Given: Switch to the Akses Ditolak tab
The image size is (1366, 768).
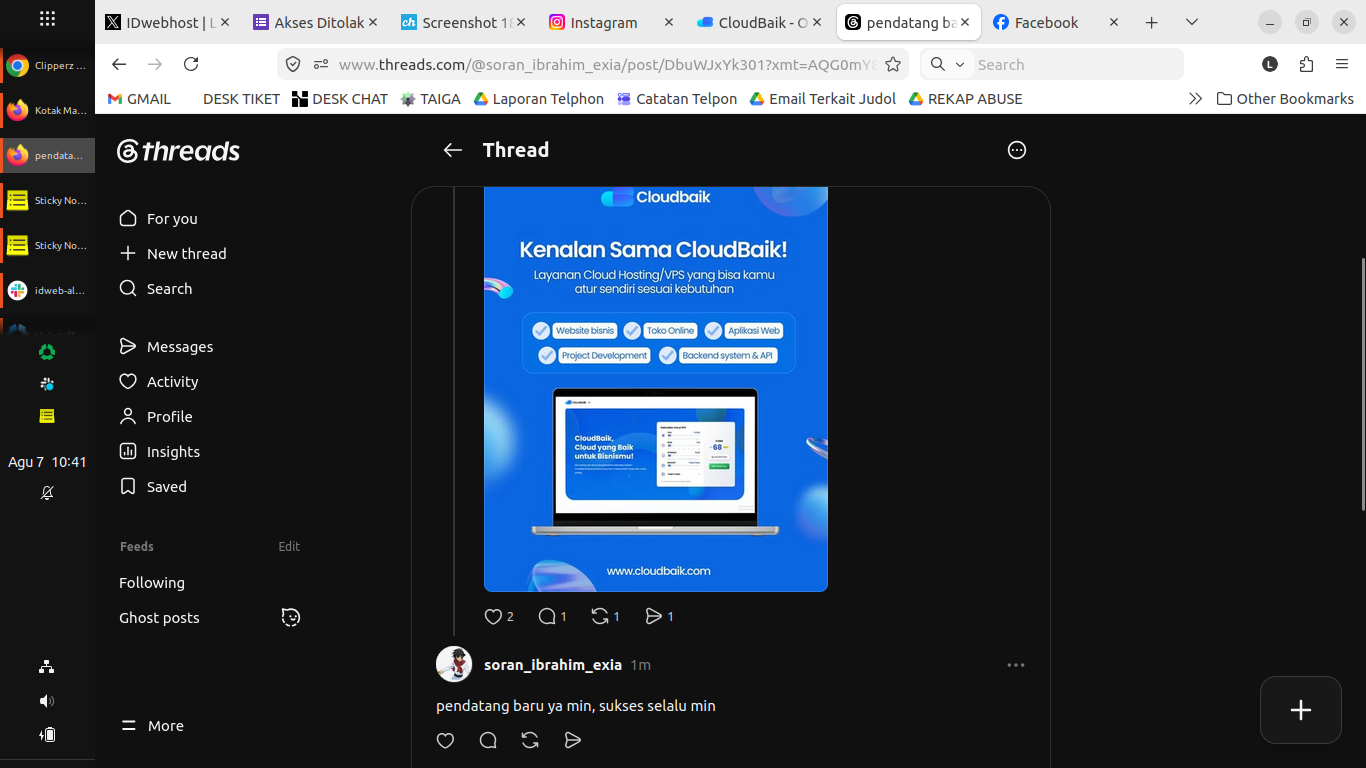Looking at the screenshot, I should click(x=316, y=22).
